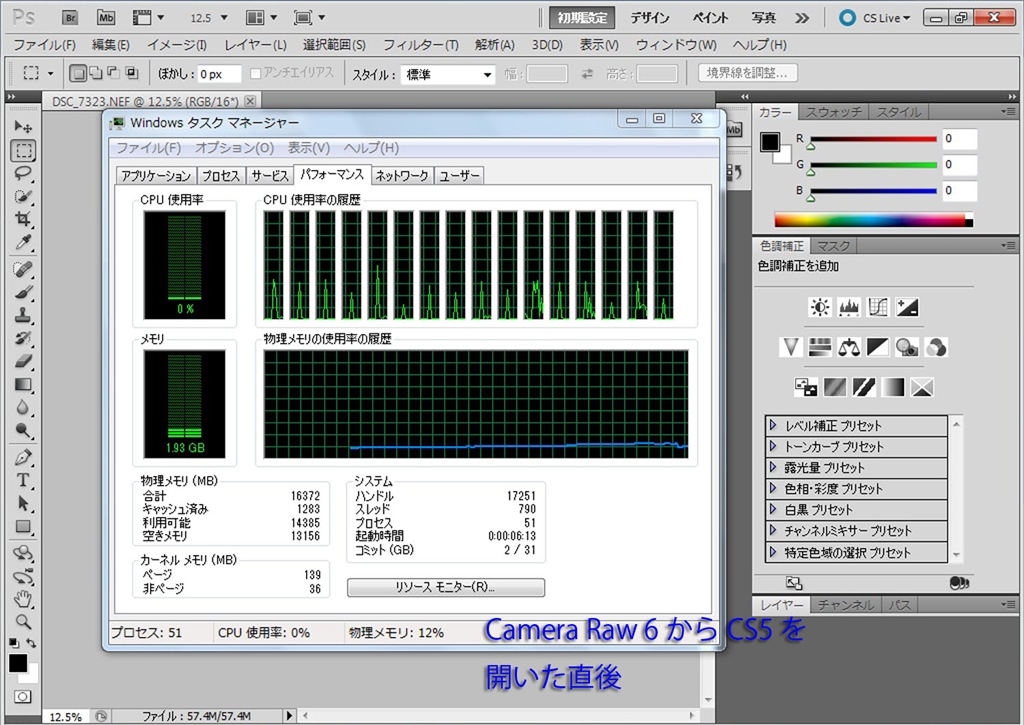Image resolution: width=1024 pixels, height=725 pixels.
Task: Expand the レベル補正 プリセット list
Action: point(773,426)
